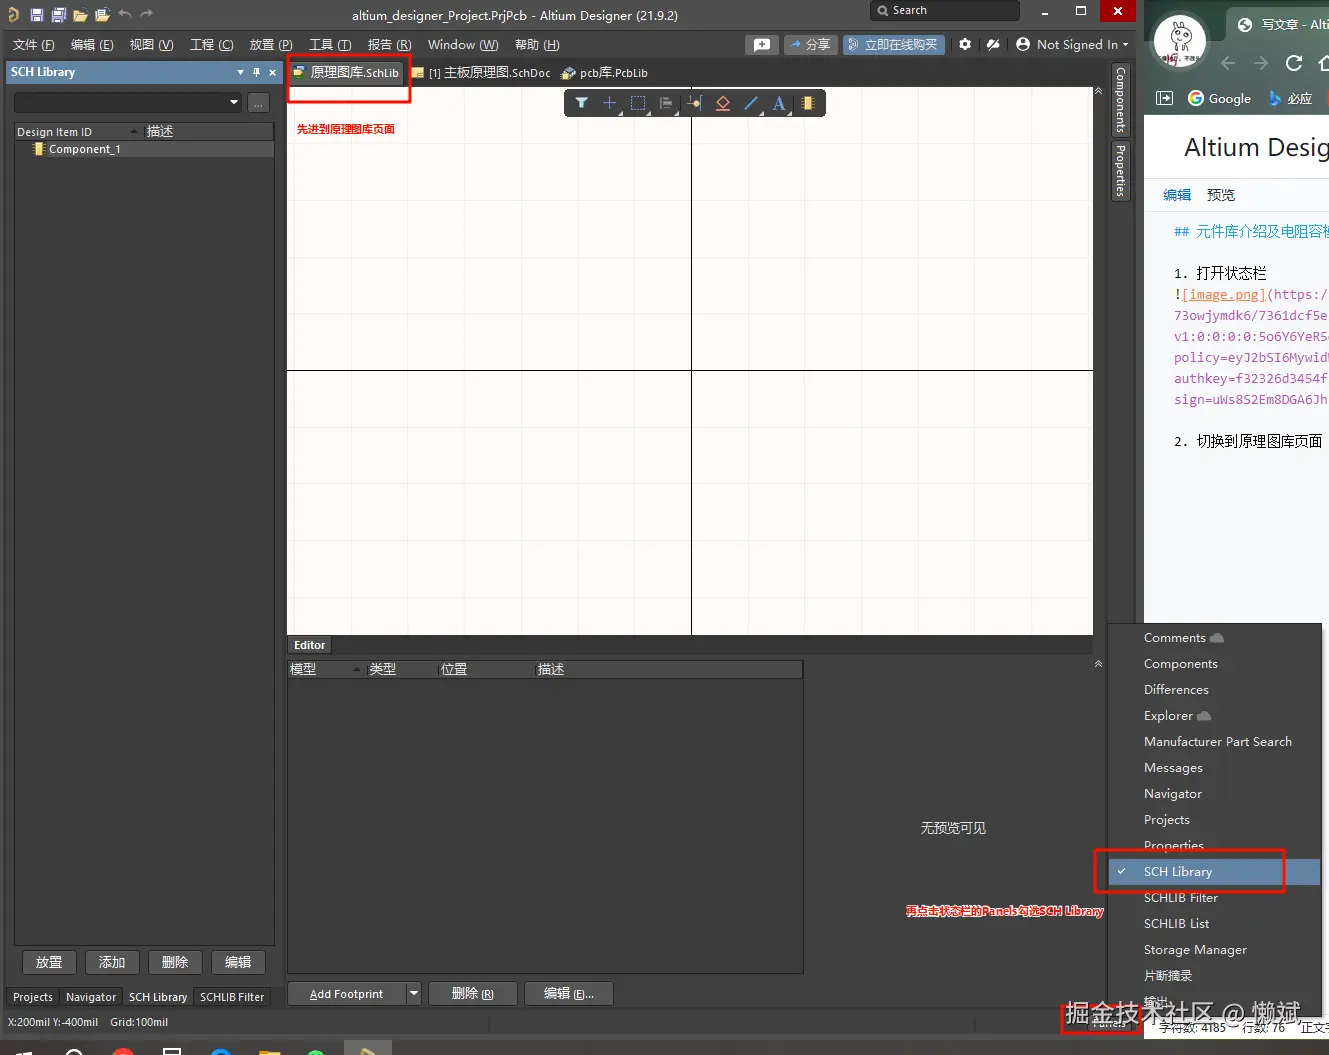1329x1055 pixels.
Task: Open the Google bookmark in the browser
Action: 1220,98
